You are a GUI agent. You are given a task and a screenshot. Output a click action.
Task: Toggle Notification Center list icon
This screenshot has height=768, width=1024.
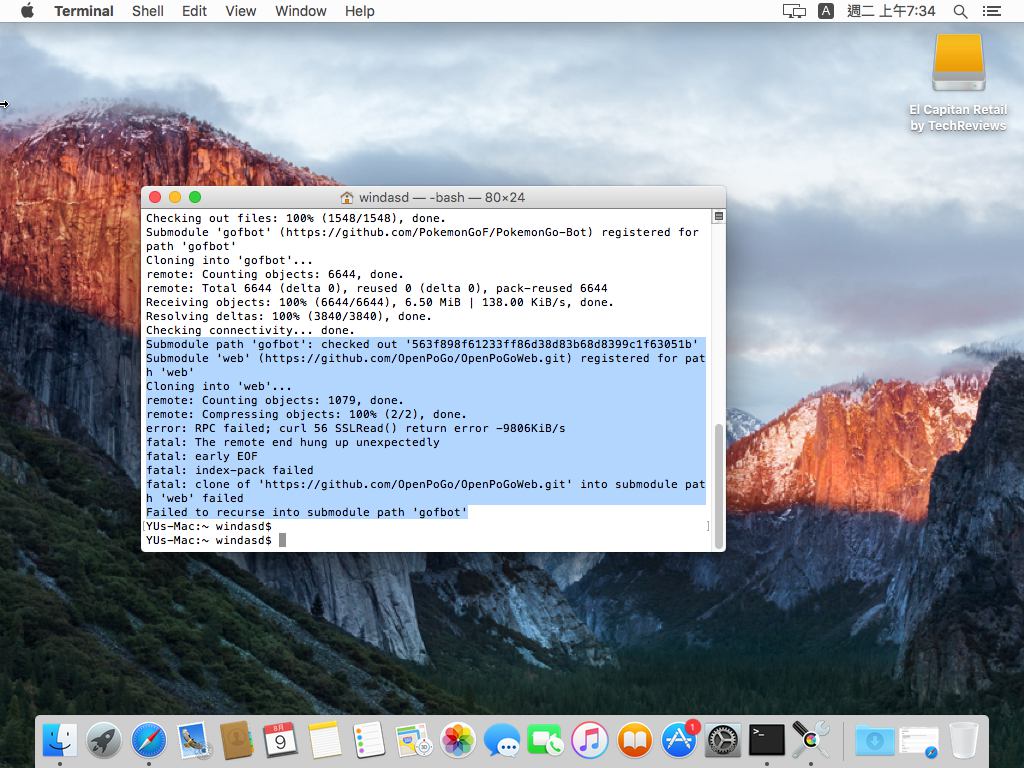click(x=992, y=11)
